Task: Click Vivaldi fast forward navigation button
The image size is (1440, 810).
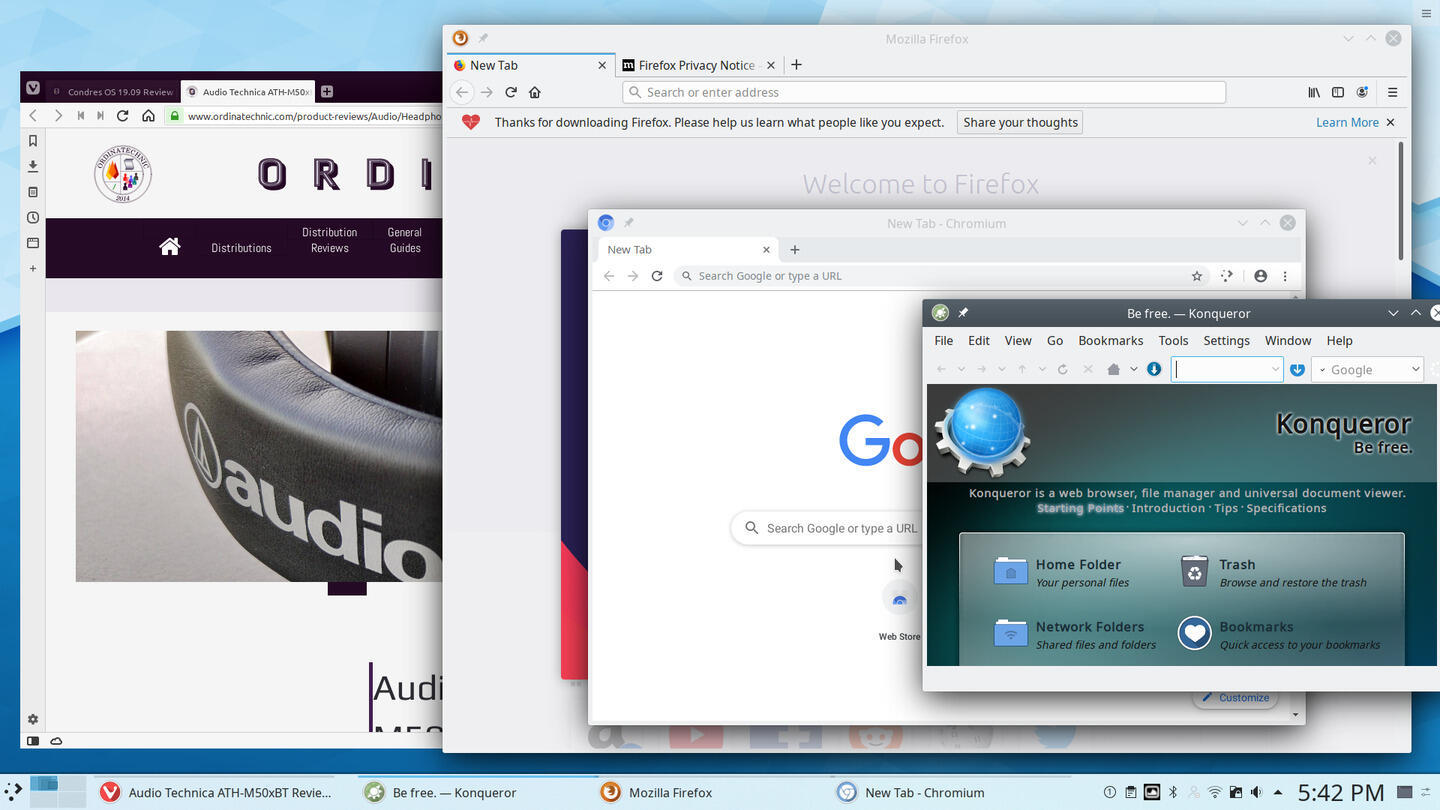Action: pyautogui.click(x=100, y=116)
